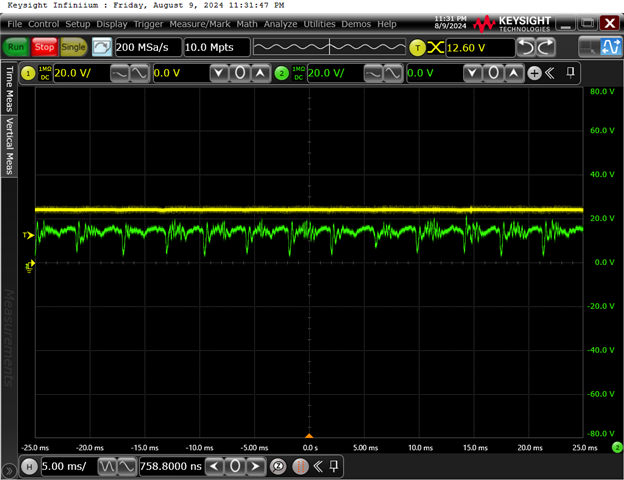The height and width of the screenshot is (480, 624).
Task: Edit the 758.8000 ns horizontal delay field
Action: [x=171, y=466]
